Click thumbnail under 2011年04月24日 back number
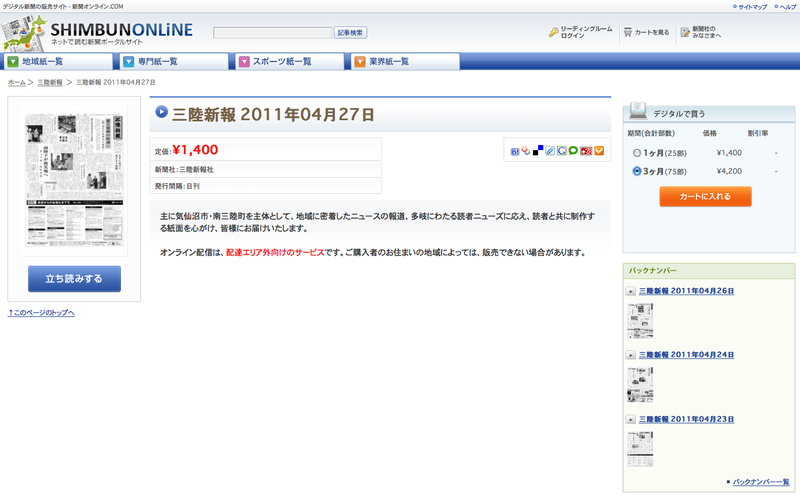800x497 pixels. pyautogui.click(x=640, y=385)
